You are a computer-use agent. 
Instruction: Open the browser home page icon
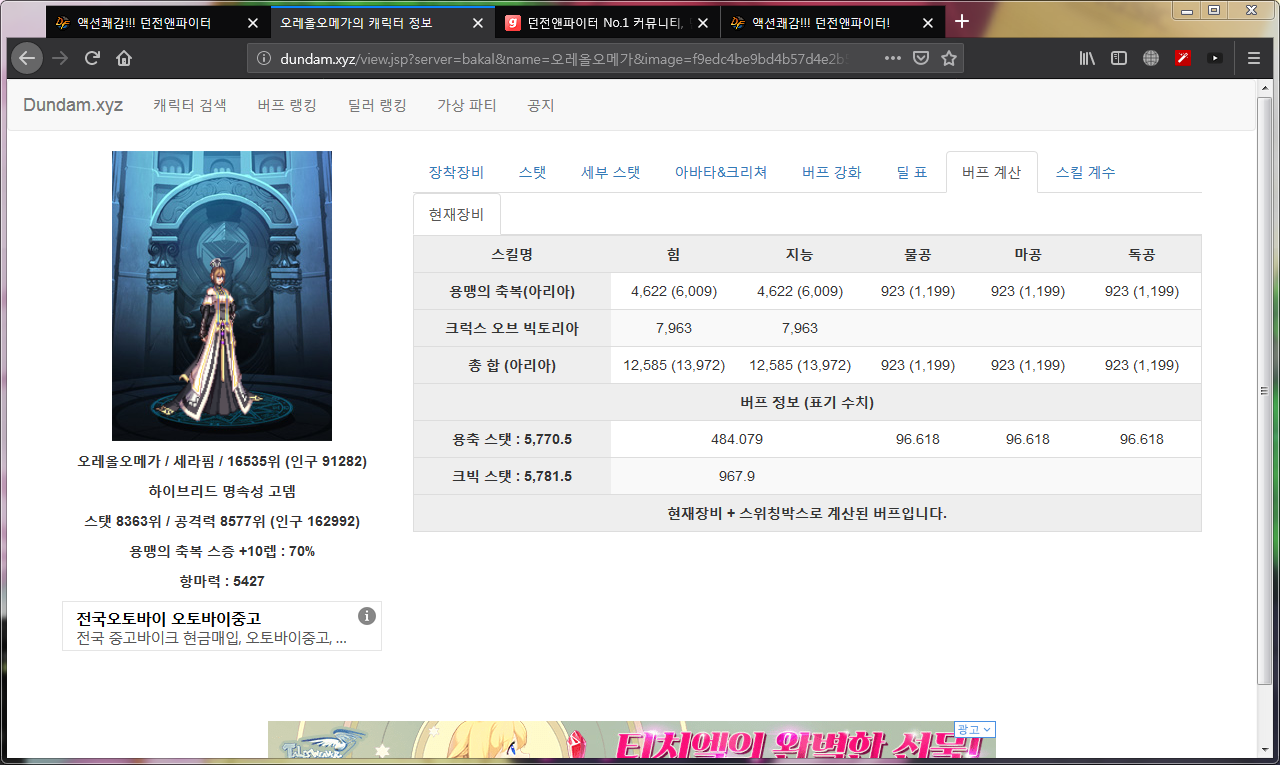click(x=124, y=58)
